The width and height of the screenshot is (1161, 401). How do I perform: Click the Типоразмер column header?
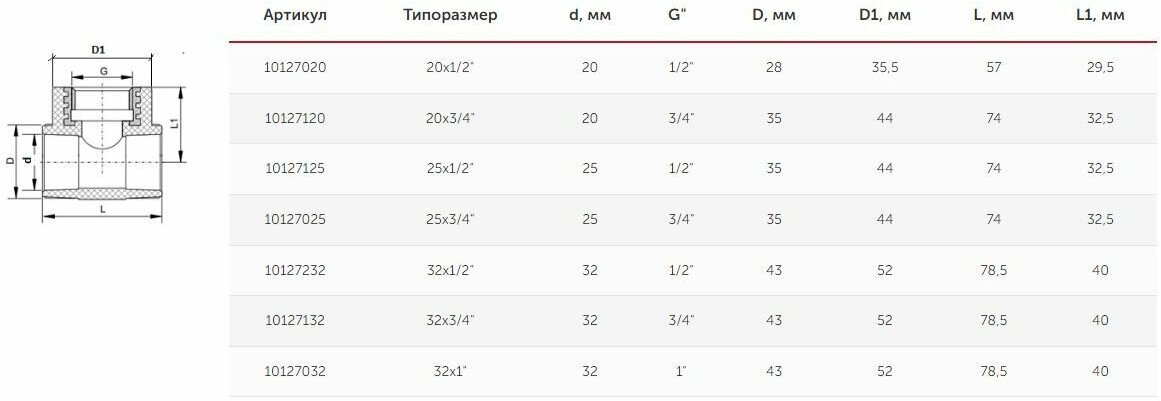click(450, 16)
